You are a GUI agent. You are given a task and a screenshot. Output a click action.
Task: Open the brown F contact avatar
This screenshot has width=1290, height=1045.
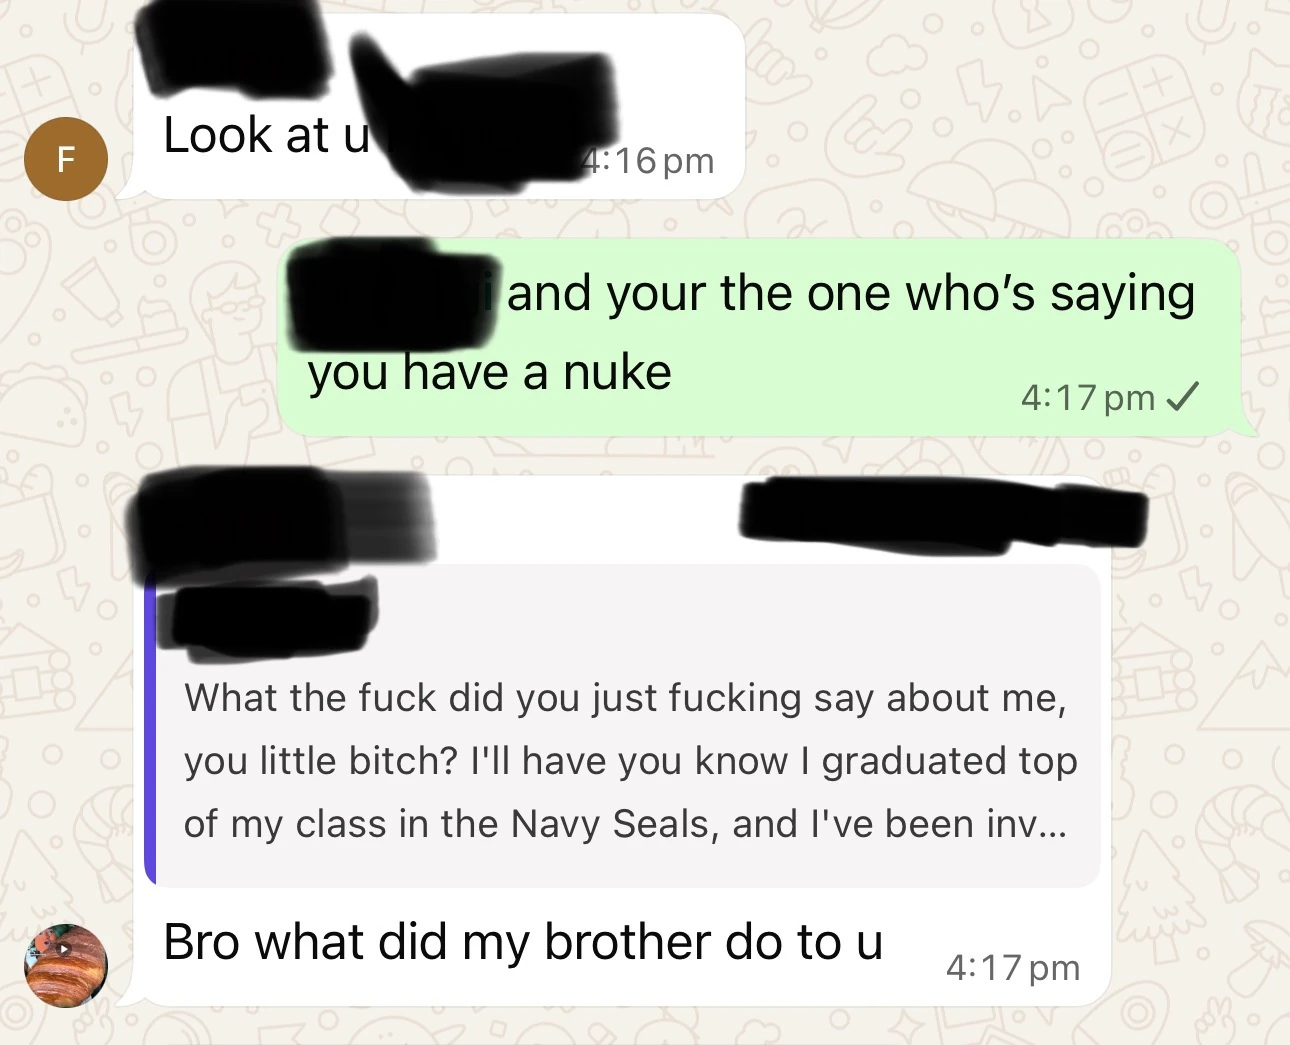pos(66,159)
